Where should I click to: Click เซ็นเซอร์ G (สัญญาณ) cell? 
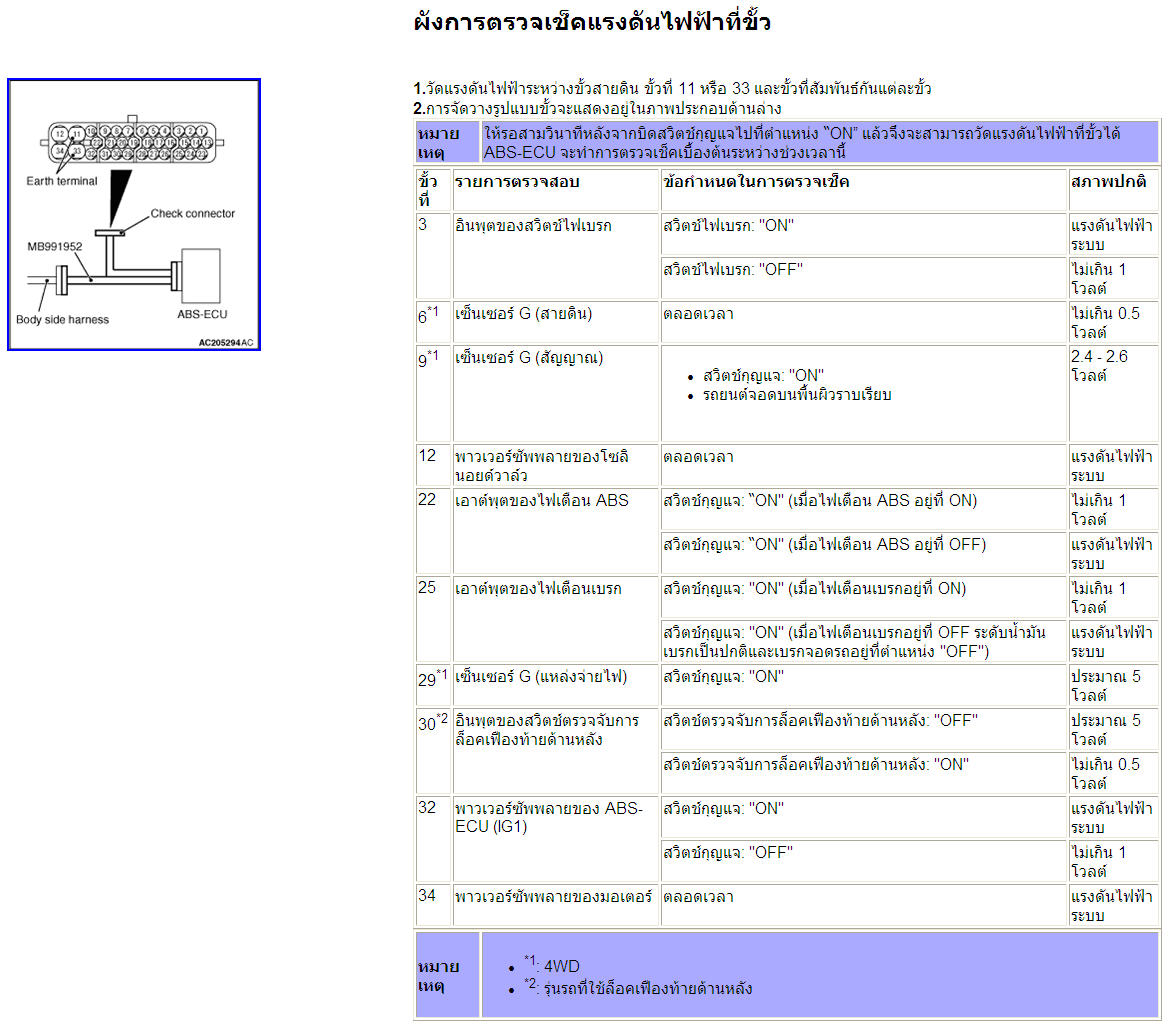[x=556, y=393]
